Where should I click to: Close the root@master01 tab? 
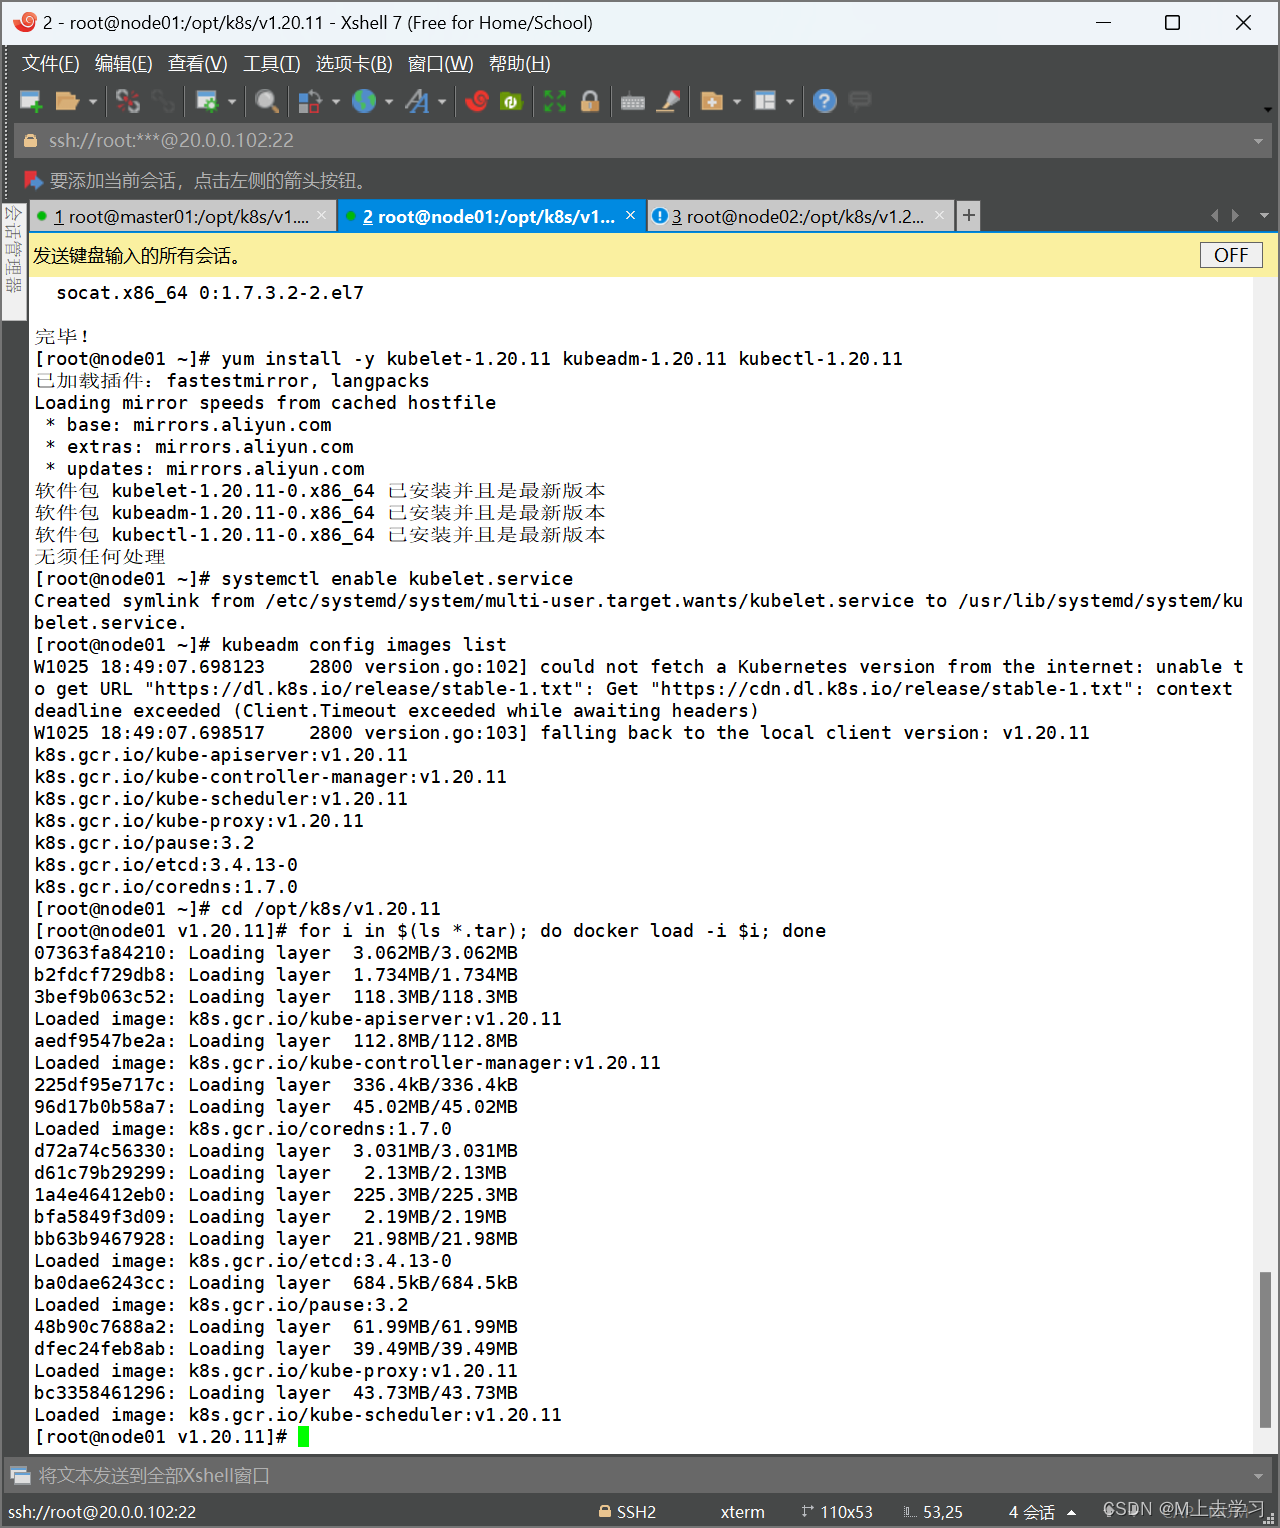[321, 215]
